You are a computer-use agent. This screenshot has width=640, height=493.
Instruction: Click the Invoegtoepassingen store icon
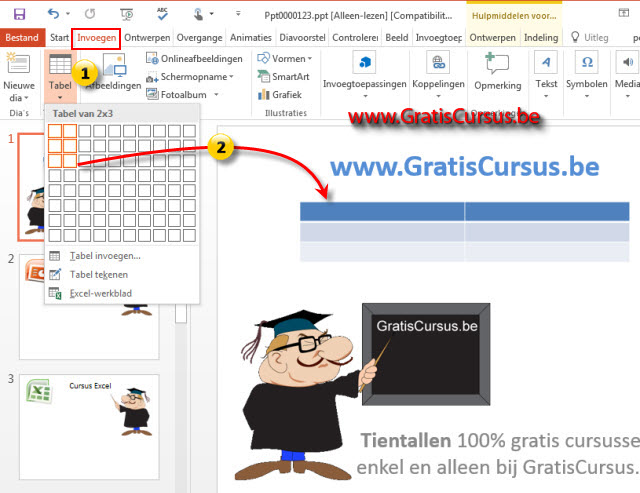point(365,62)
